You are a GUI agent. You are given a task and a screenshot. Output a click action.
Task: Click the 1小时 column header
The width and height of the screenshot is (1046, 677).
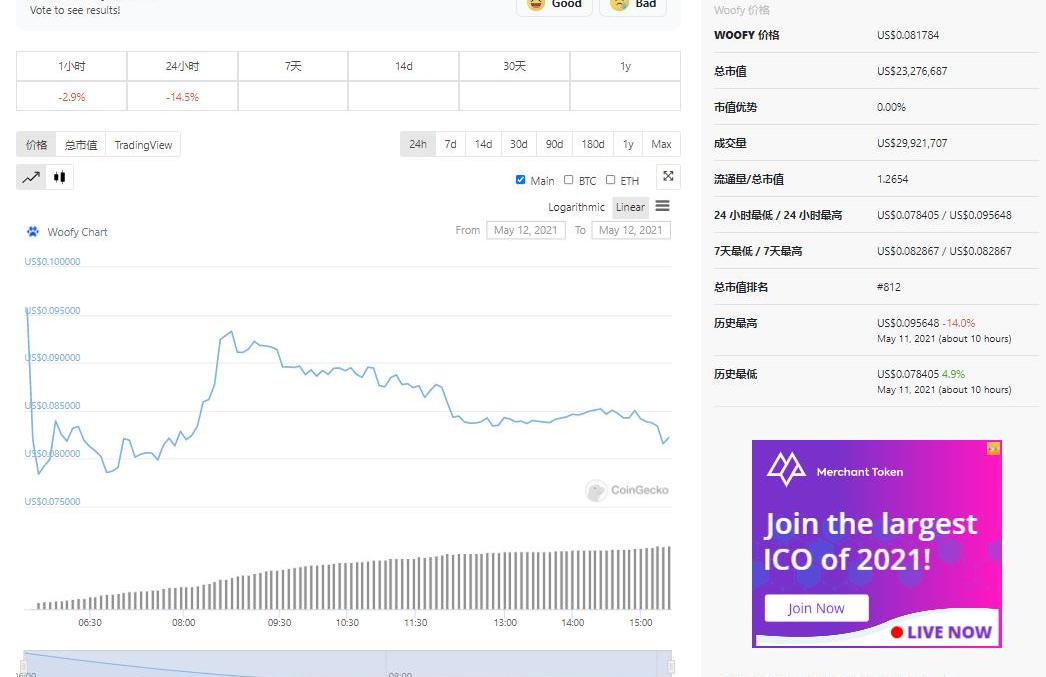(71, 66)
